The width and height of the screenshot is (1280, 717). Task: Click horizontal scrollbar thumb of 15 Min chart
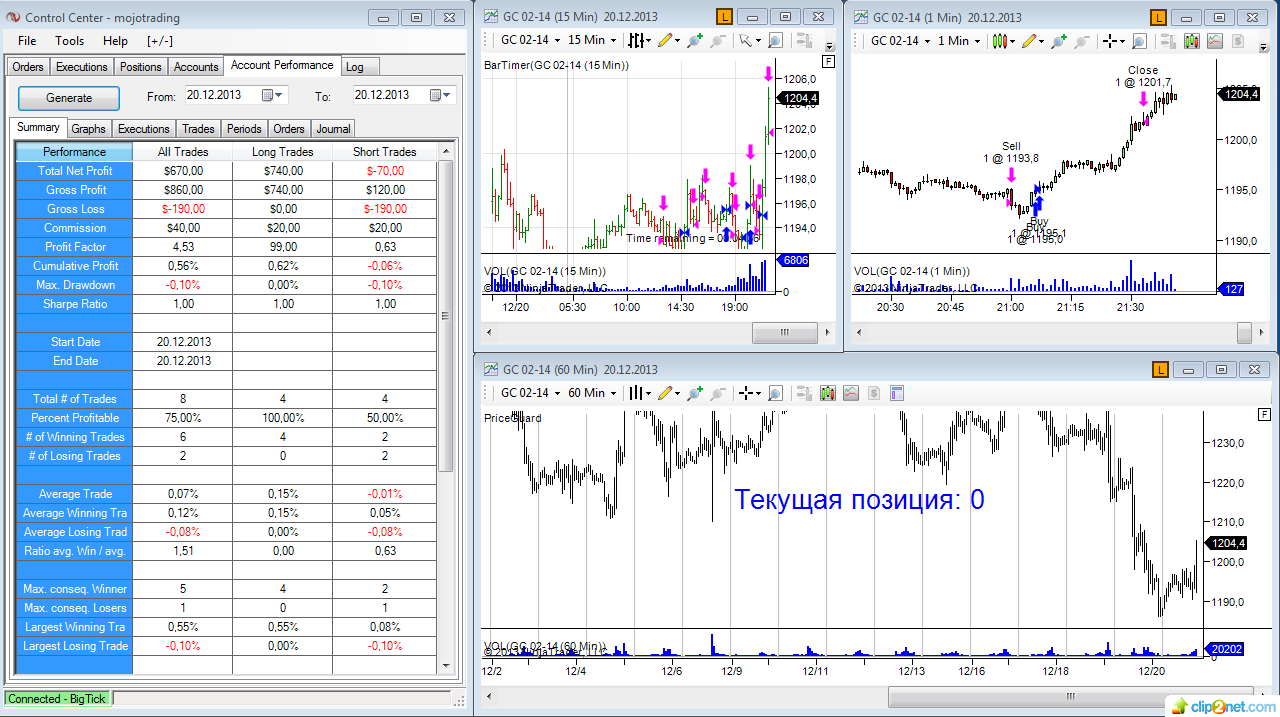(785, 333)
